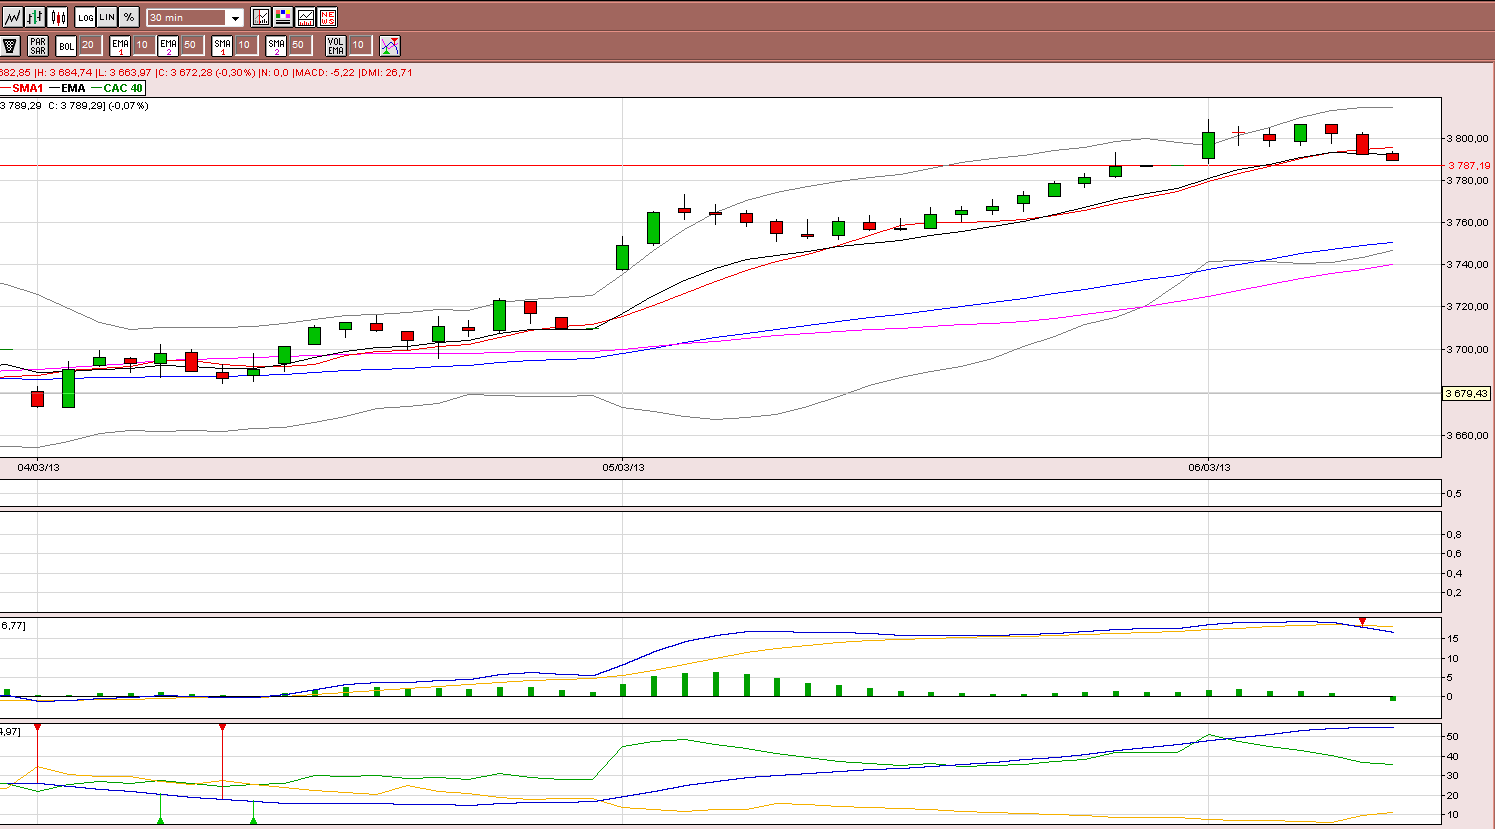This screenshot has height=829, width=1495.
Task: Click the CAC 40 legend label
Action: 123,88
